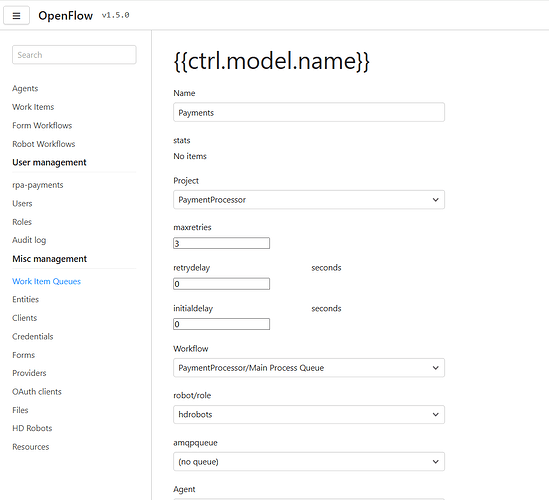Open Files page
This screenshot has height=500, width=549.
tap(20, 410)
